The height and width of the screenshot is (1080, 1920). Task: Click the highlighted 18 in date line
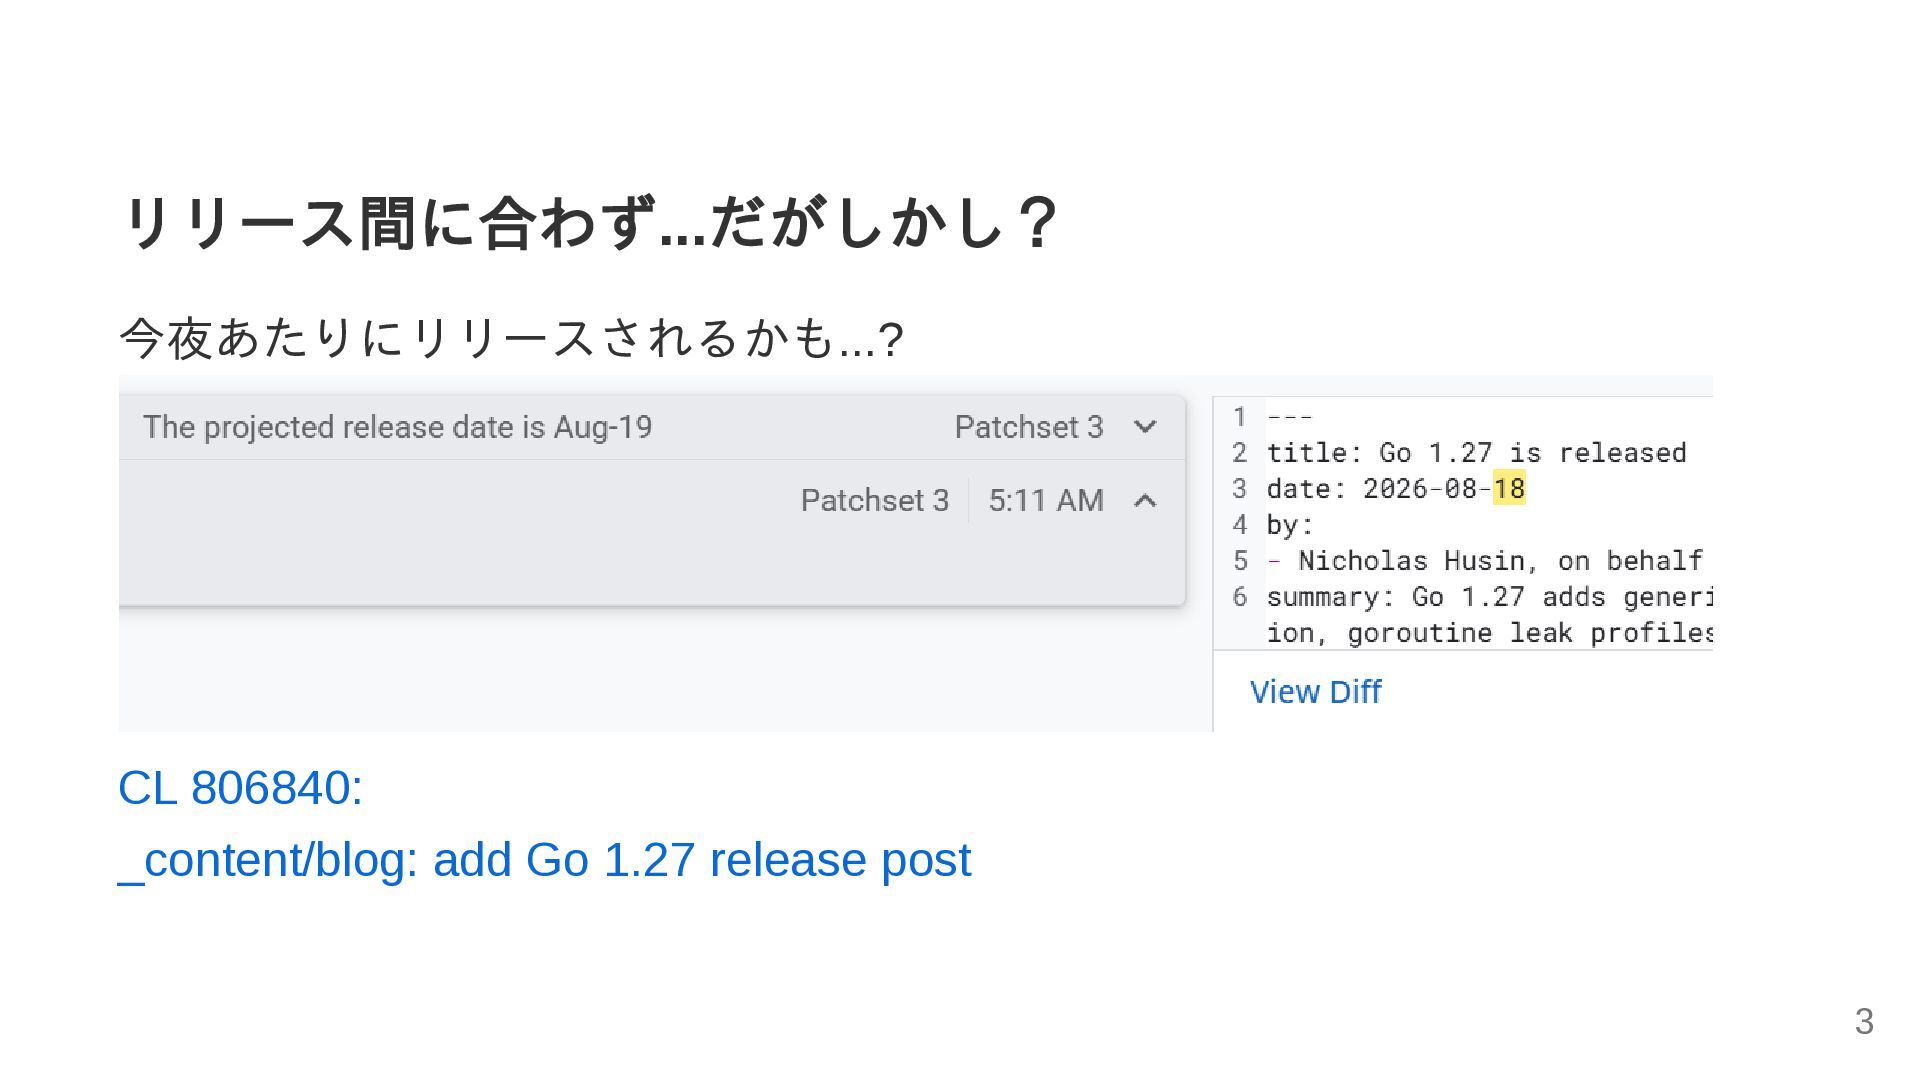coord(1509,488)
